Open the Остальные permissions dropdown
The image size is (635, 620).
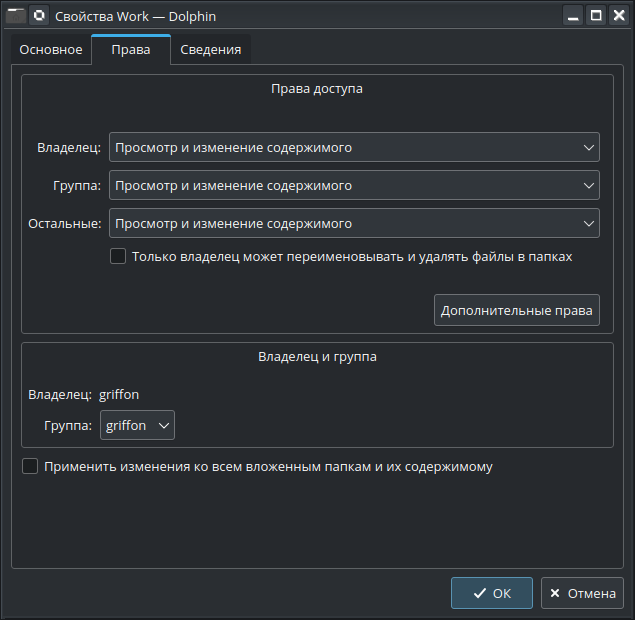(x=354, y=223)
